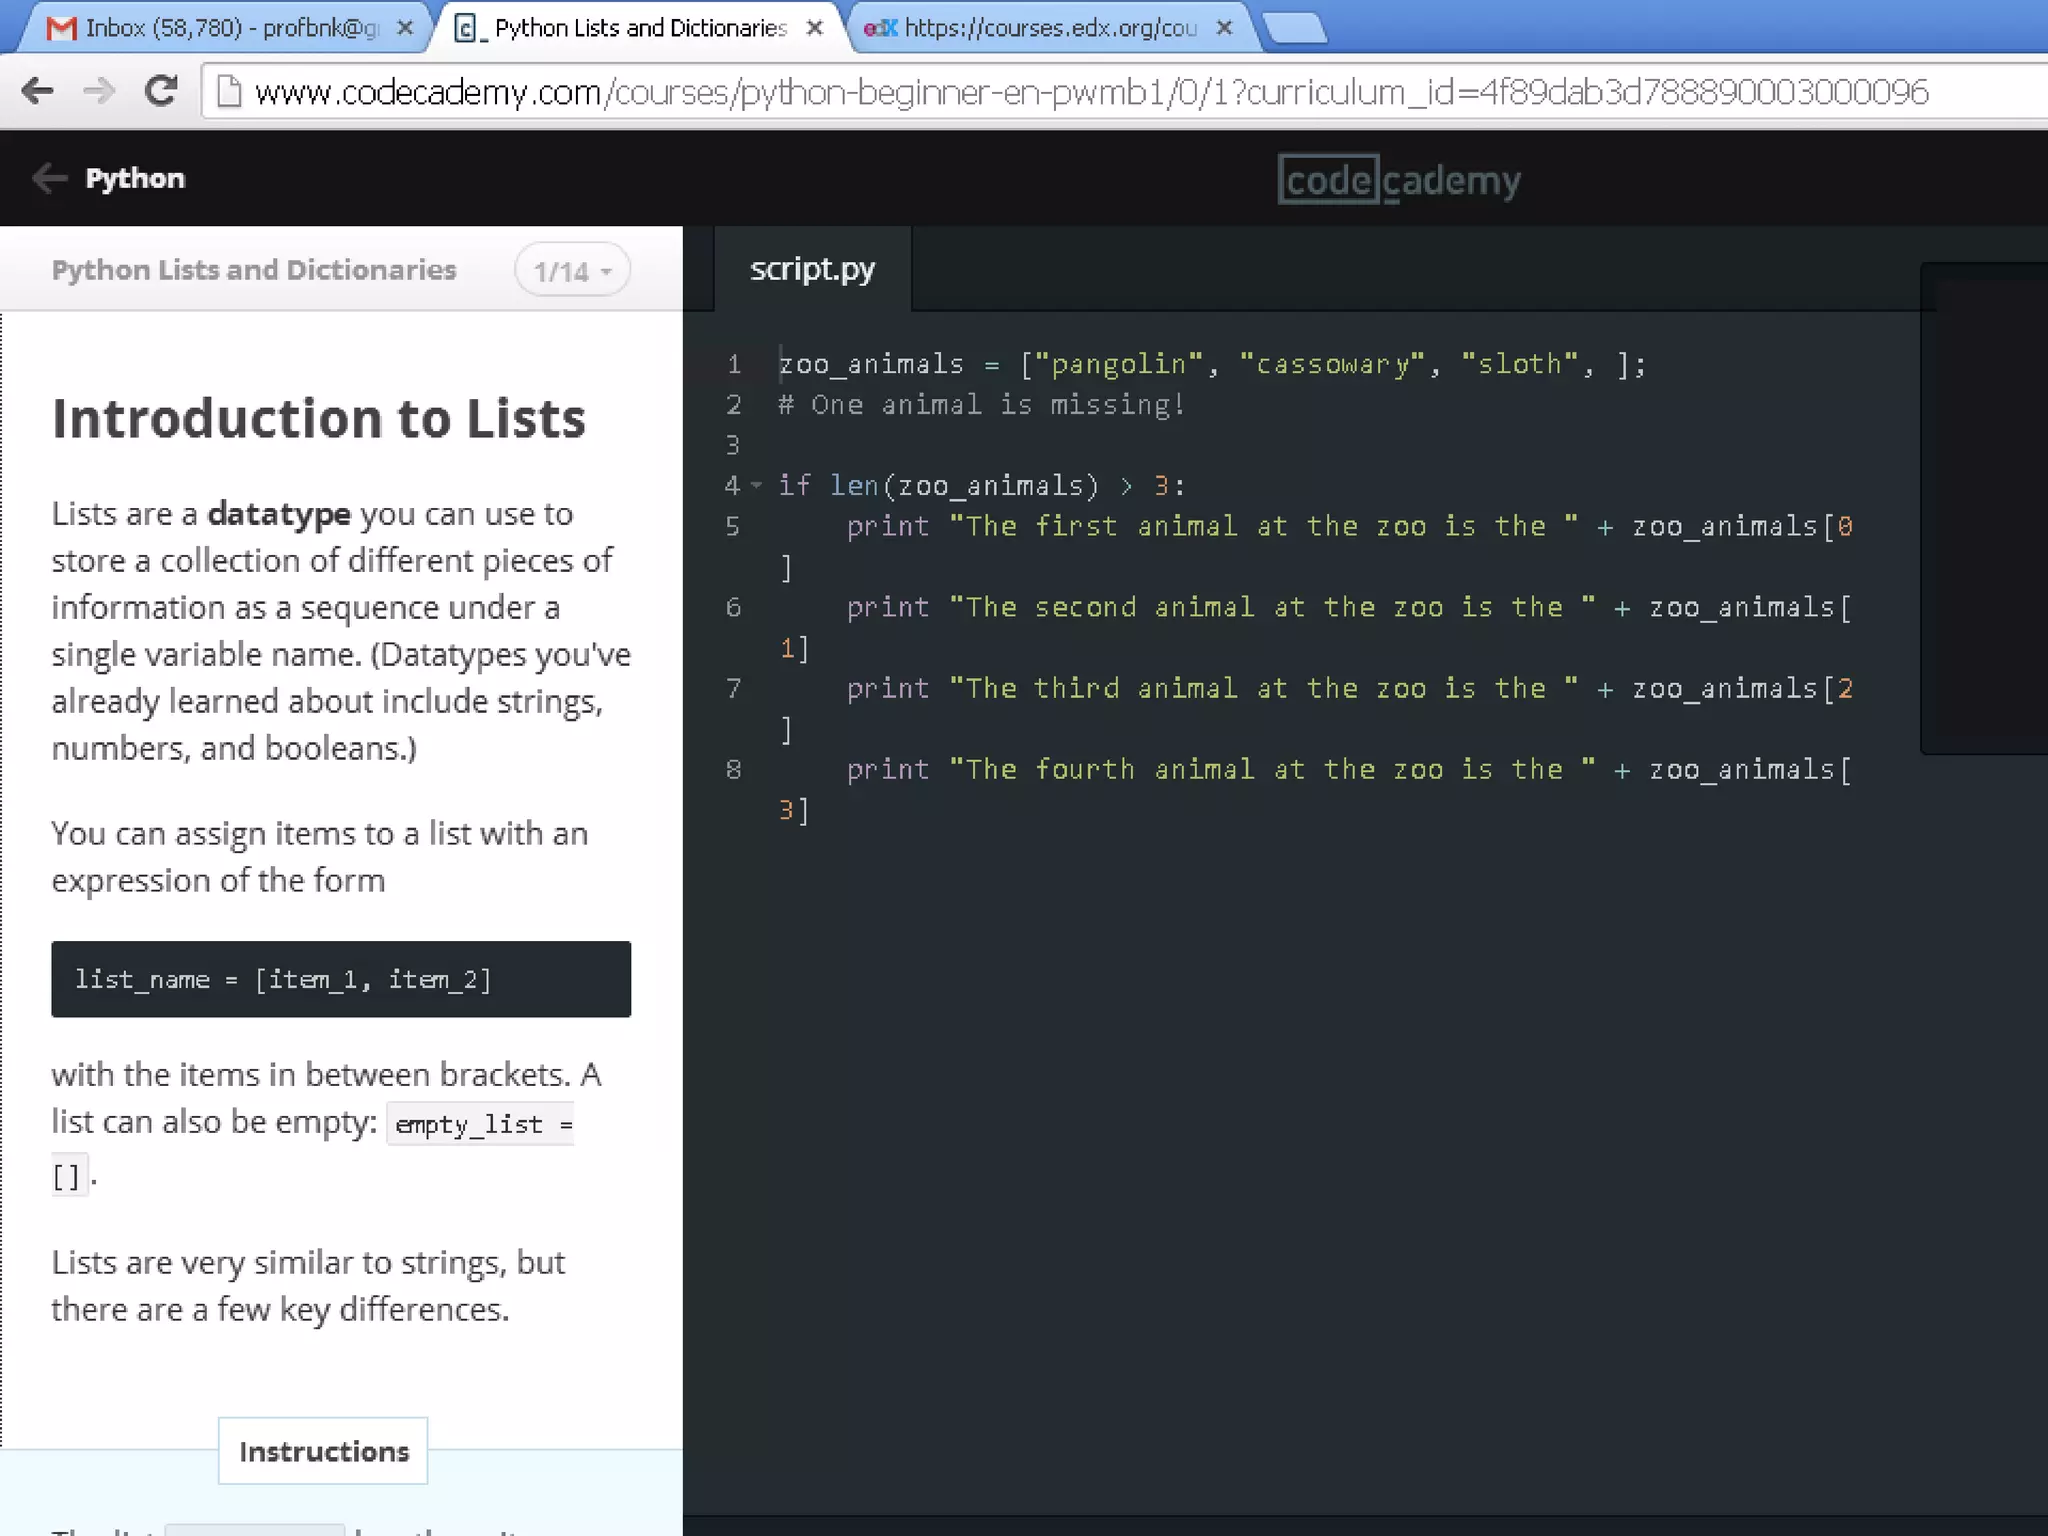Go back using the arrow beside Python
This screenshot has height=1536, width=2048.
point(49,178)
